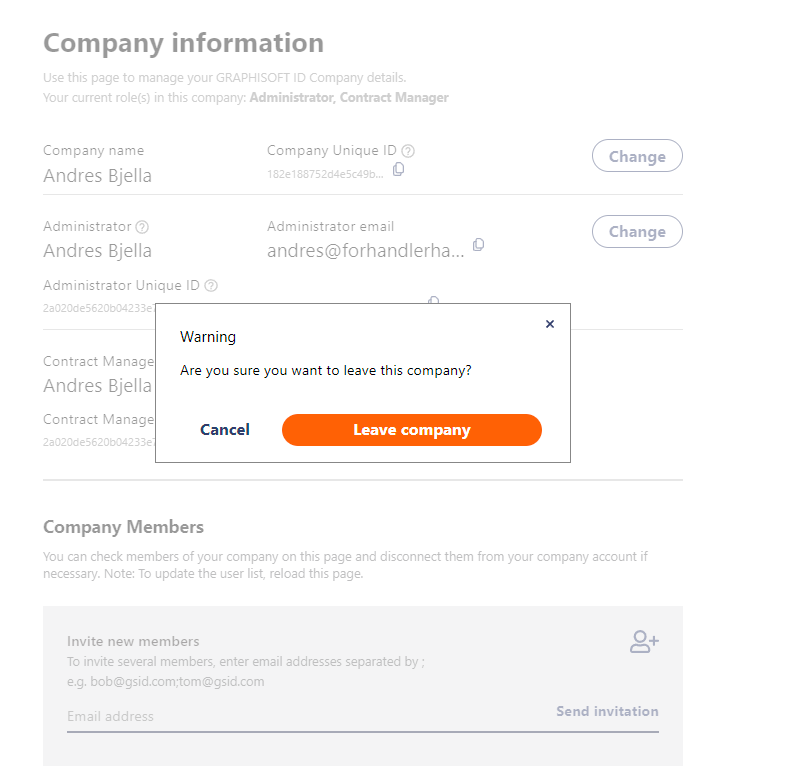The width and height of the screenshot is (787, 766).
Task: Click the add member person icon
Action: (x=644, y=642)
